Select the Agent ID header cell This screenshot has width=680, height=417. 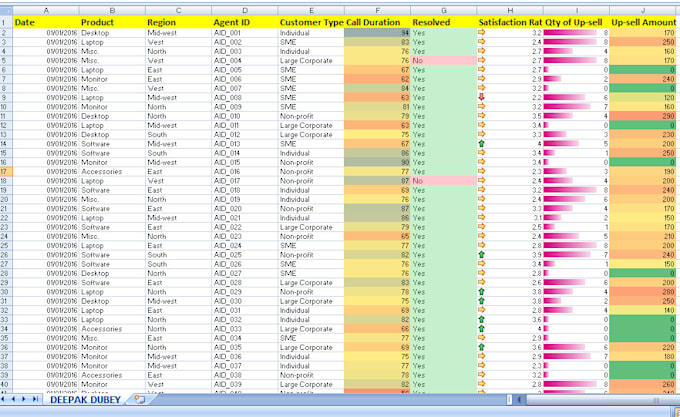pos(245,22)
